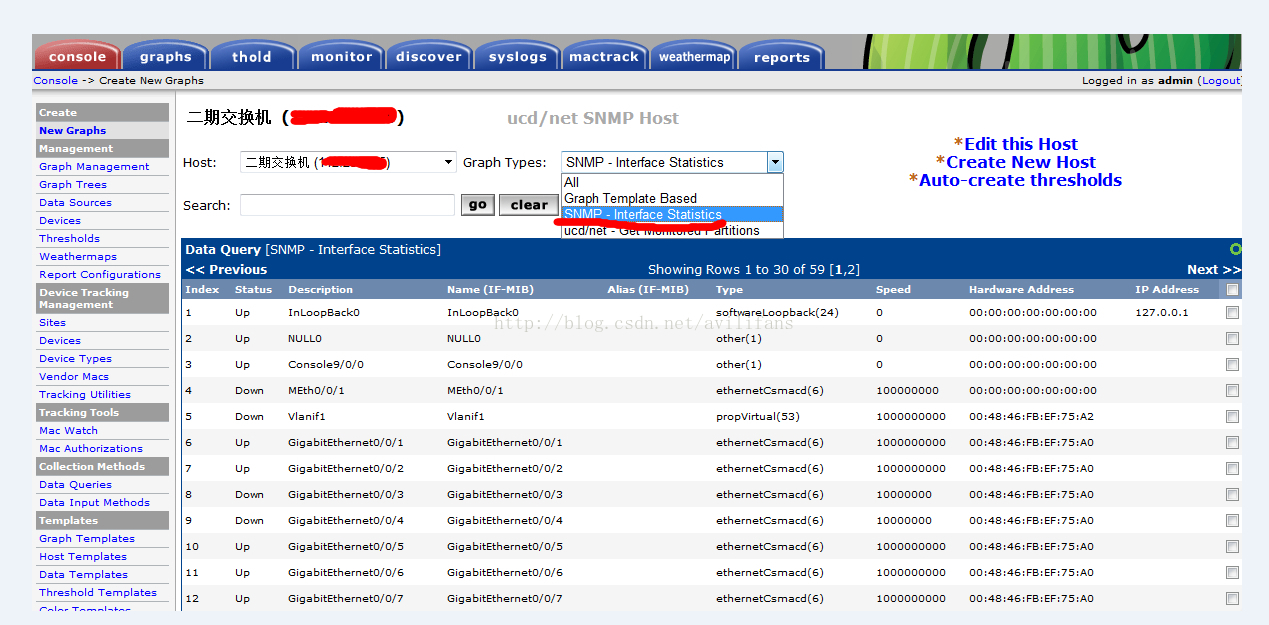Check the NULL0 row checkbox
Image resolution: width=1269 pixels, height=625 pixels.
[1232, 338]
